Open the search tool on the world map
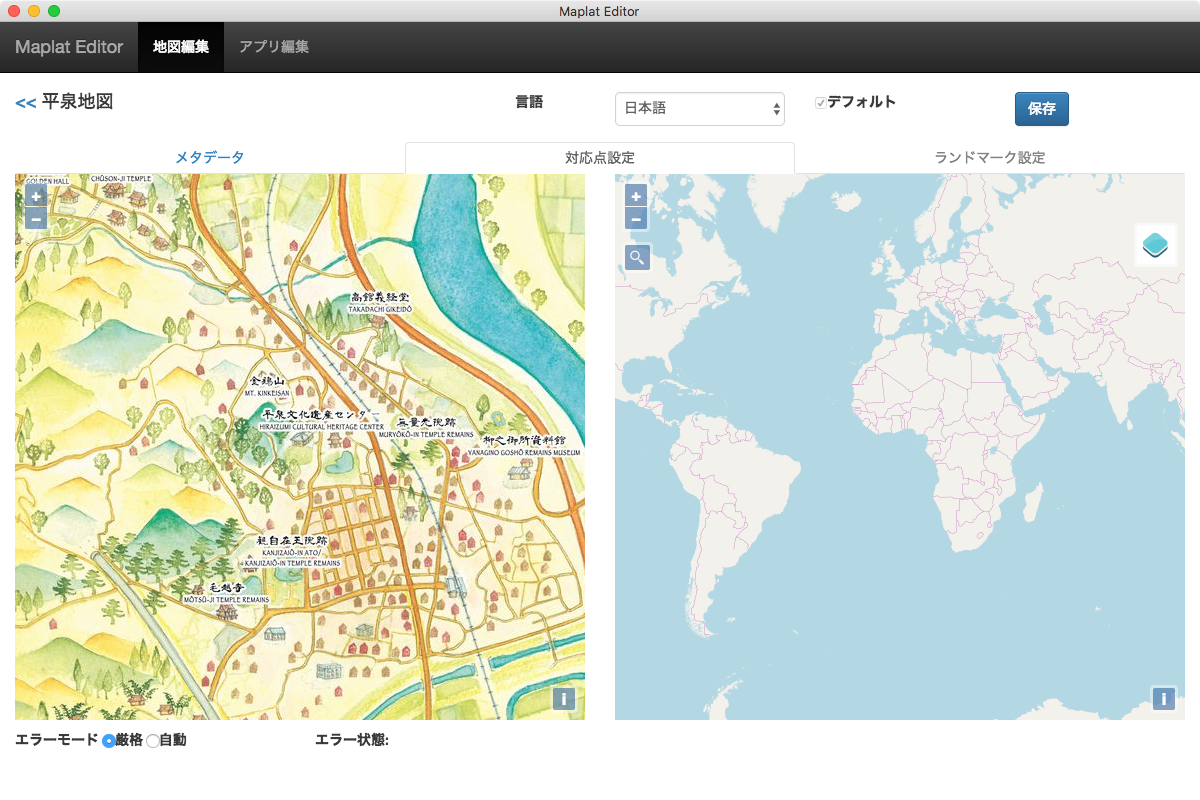Screen dimensions: 1200x800 (637, 258)
